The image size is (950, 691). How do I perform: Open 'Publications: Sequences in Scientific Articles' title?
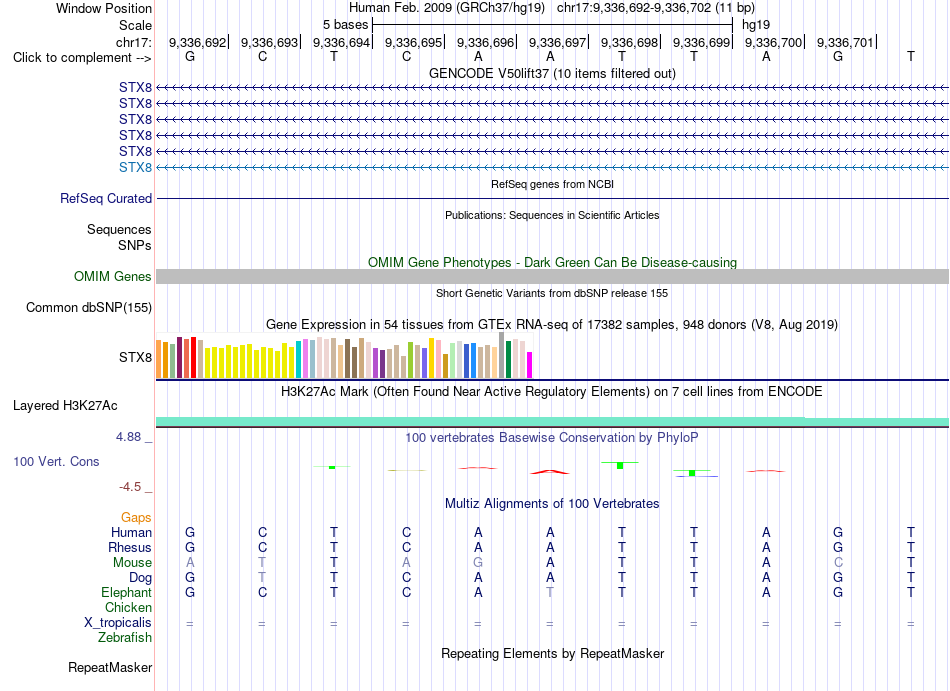[552, 215]
